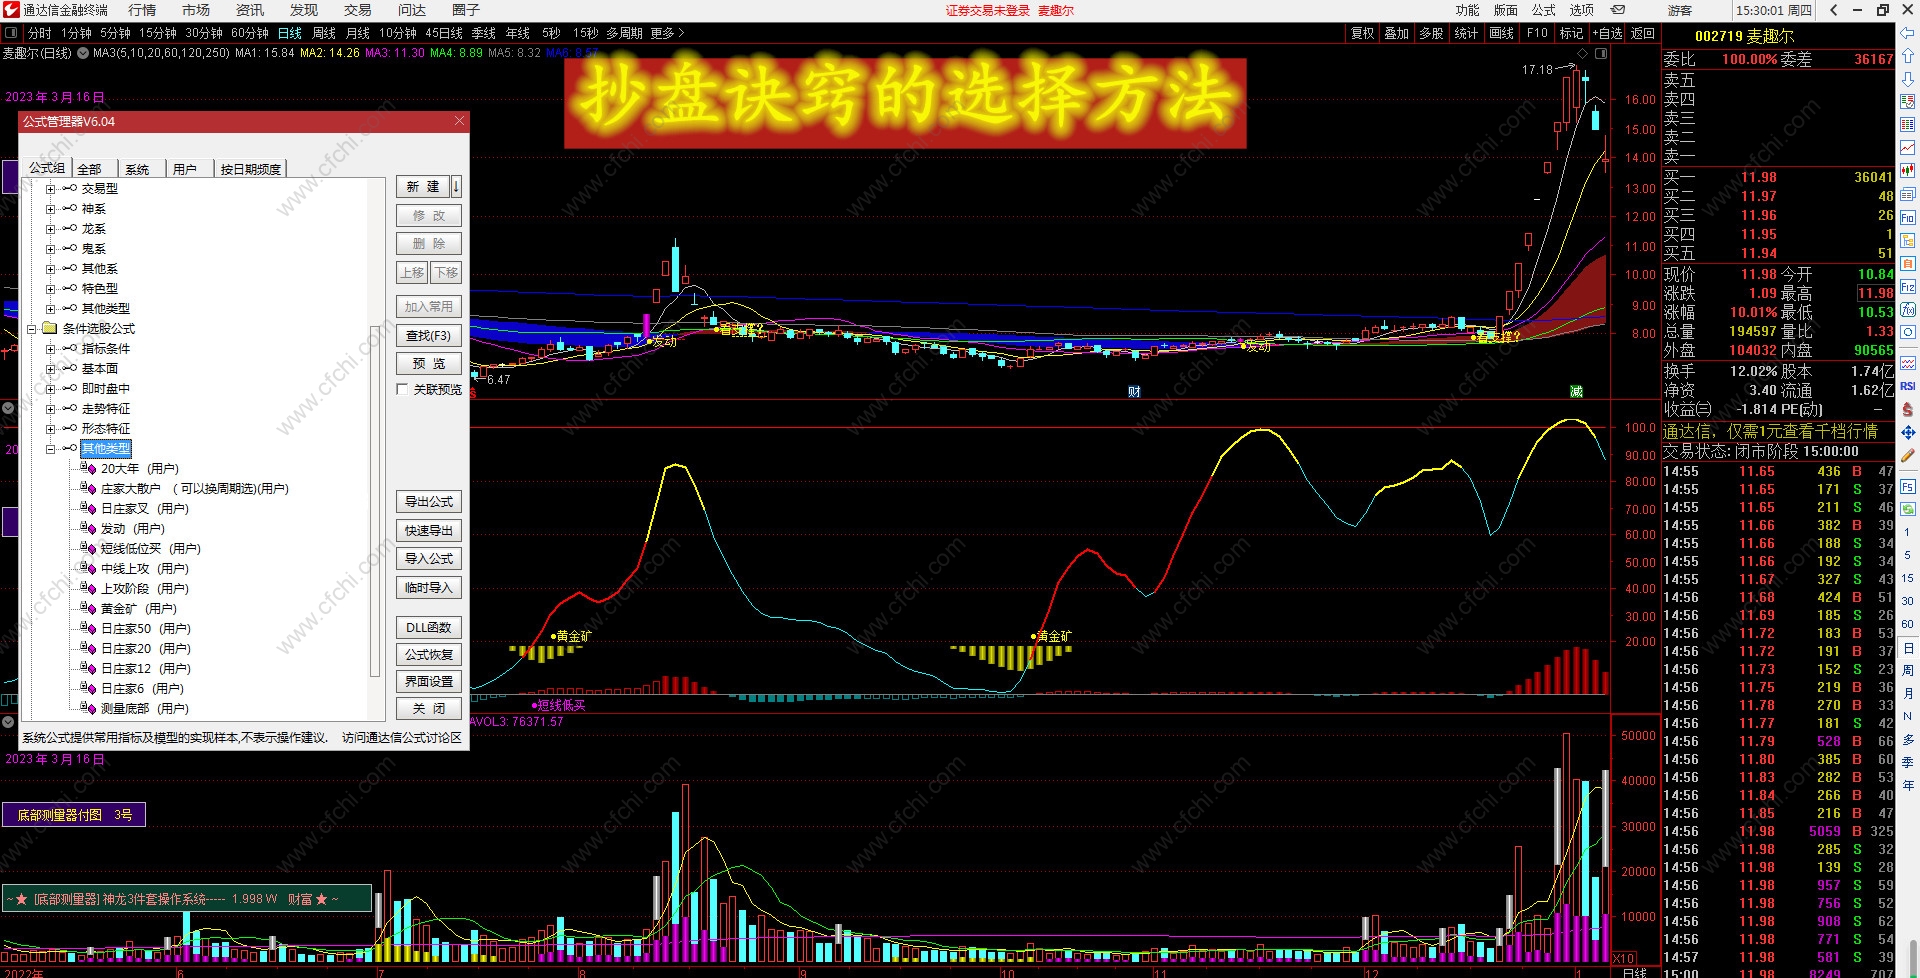Expand the 神系 tree node

[x=50, y=209]
